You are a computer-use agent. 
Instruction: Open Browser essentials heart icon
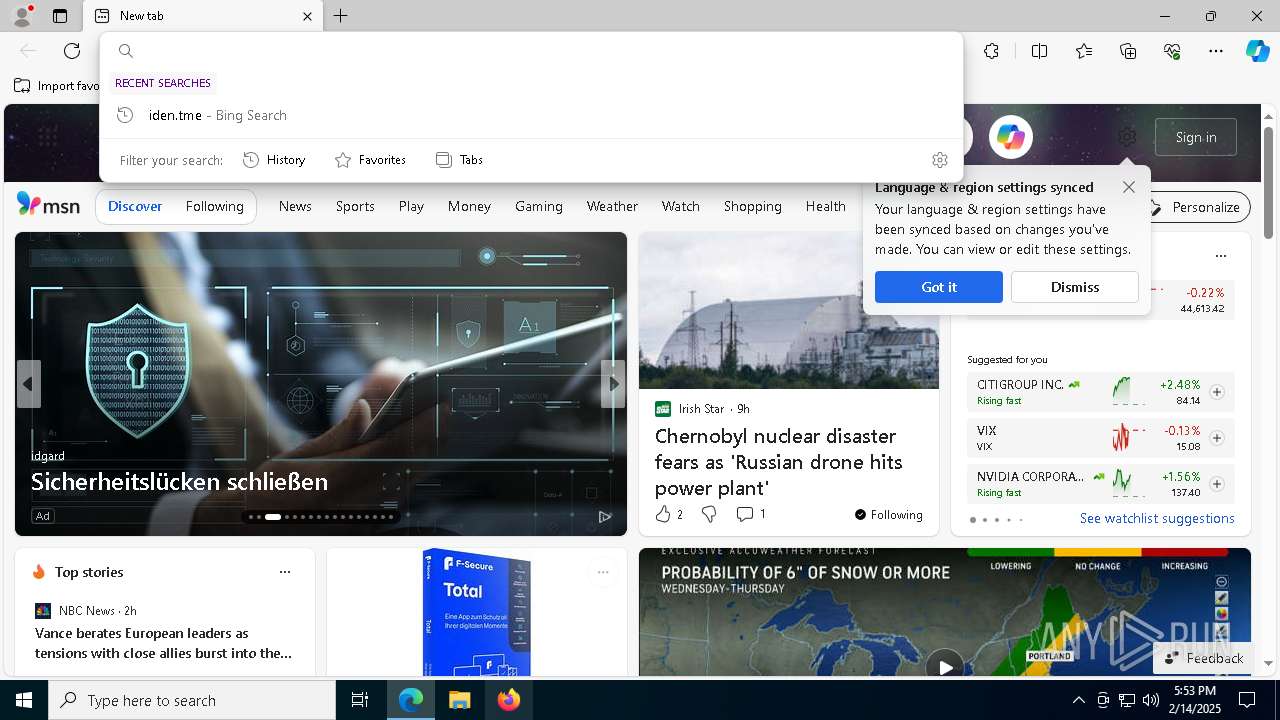[1172, 51]
